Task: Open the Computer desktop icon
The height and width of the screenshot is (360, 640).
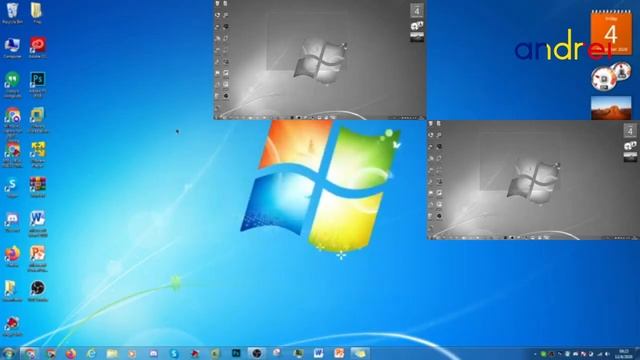Action: [x=12, y=48]
